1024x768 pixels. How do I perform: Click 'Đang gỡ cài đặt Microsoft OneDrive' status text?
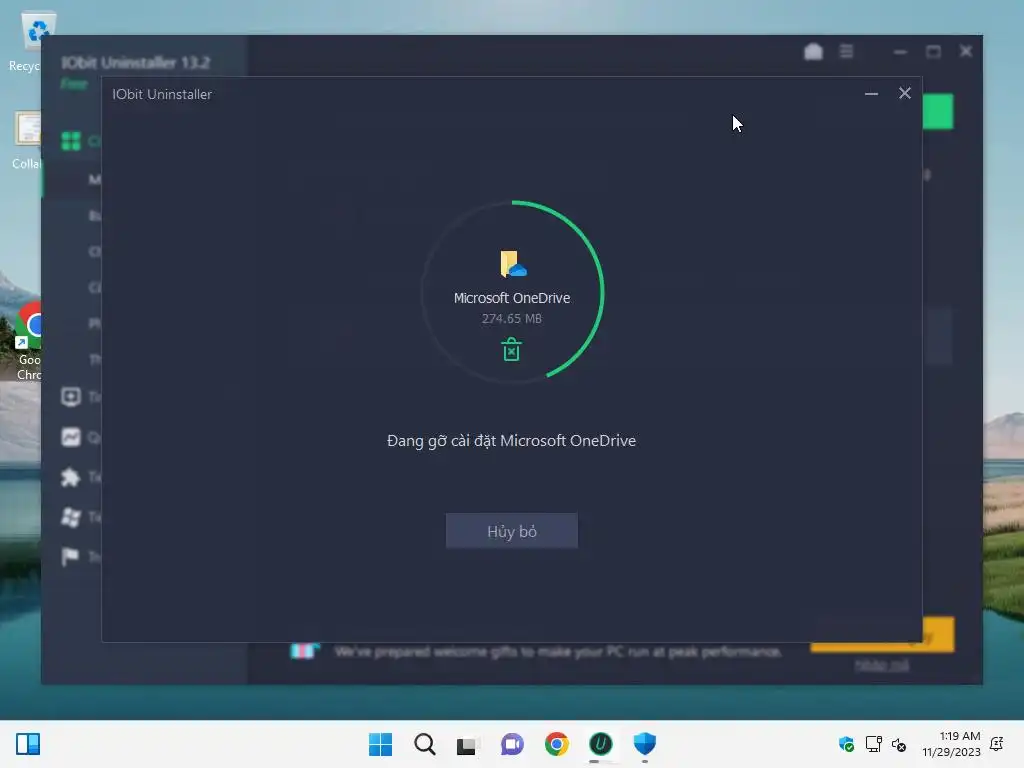(x=511, y=441)
